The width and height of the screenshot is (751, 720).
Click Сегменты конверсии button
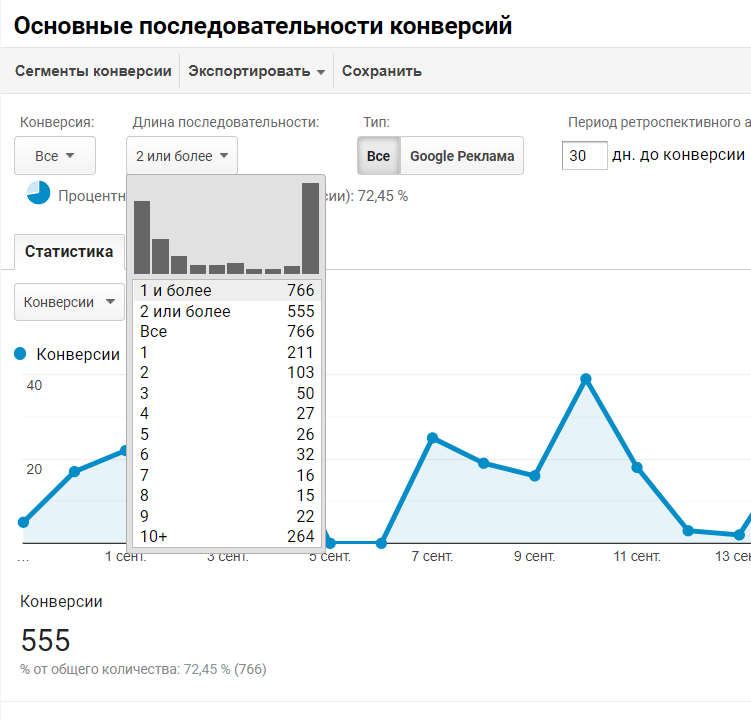click(x=93, y=71)
